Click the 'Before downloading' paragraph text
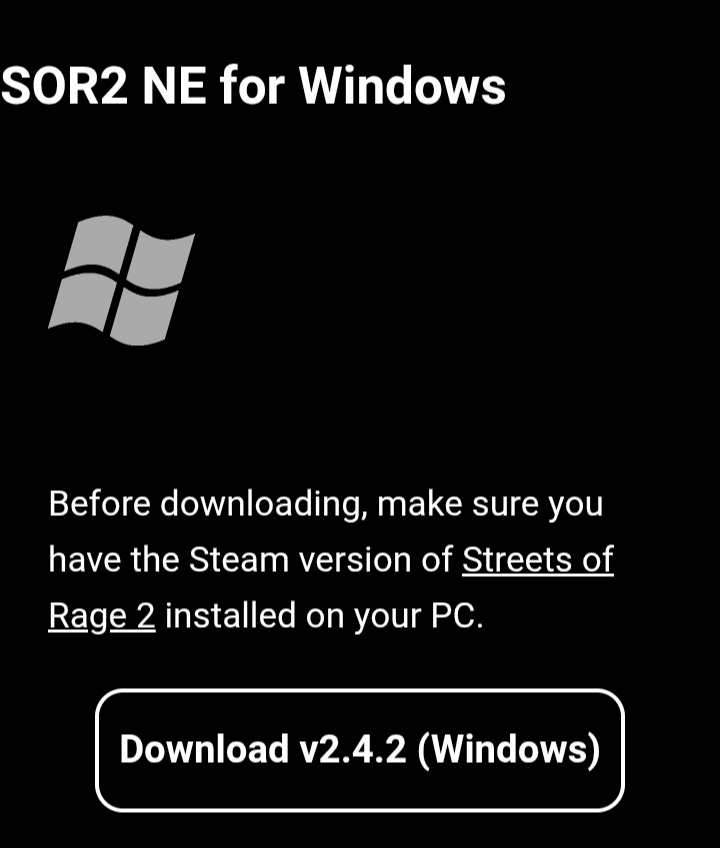720x848 pixels. pos(331,559)
